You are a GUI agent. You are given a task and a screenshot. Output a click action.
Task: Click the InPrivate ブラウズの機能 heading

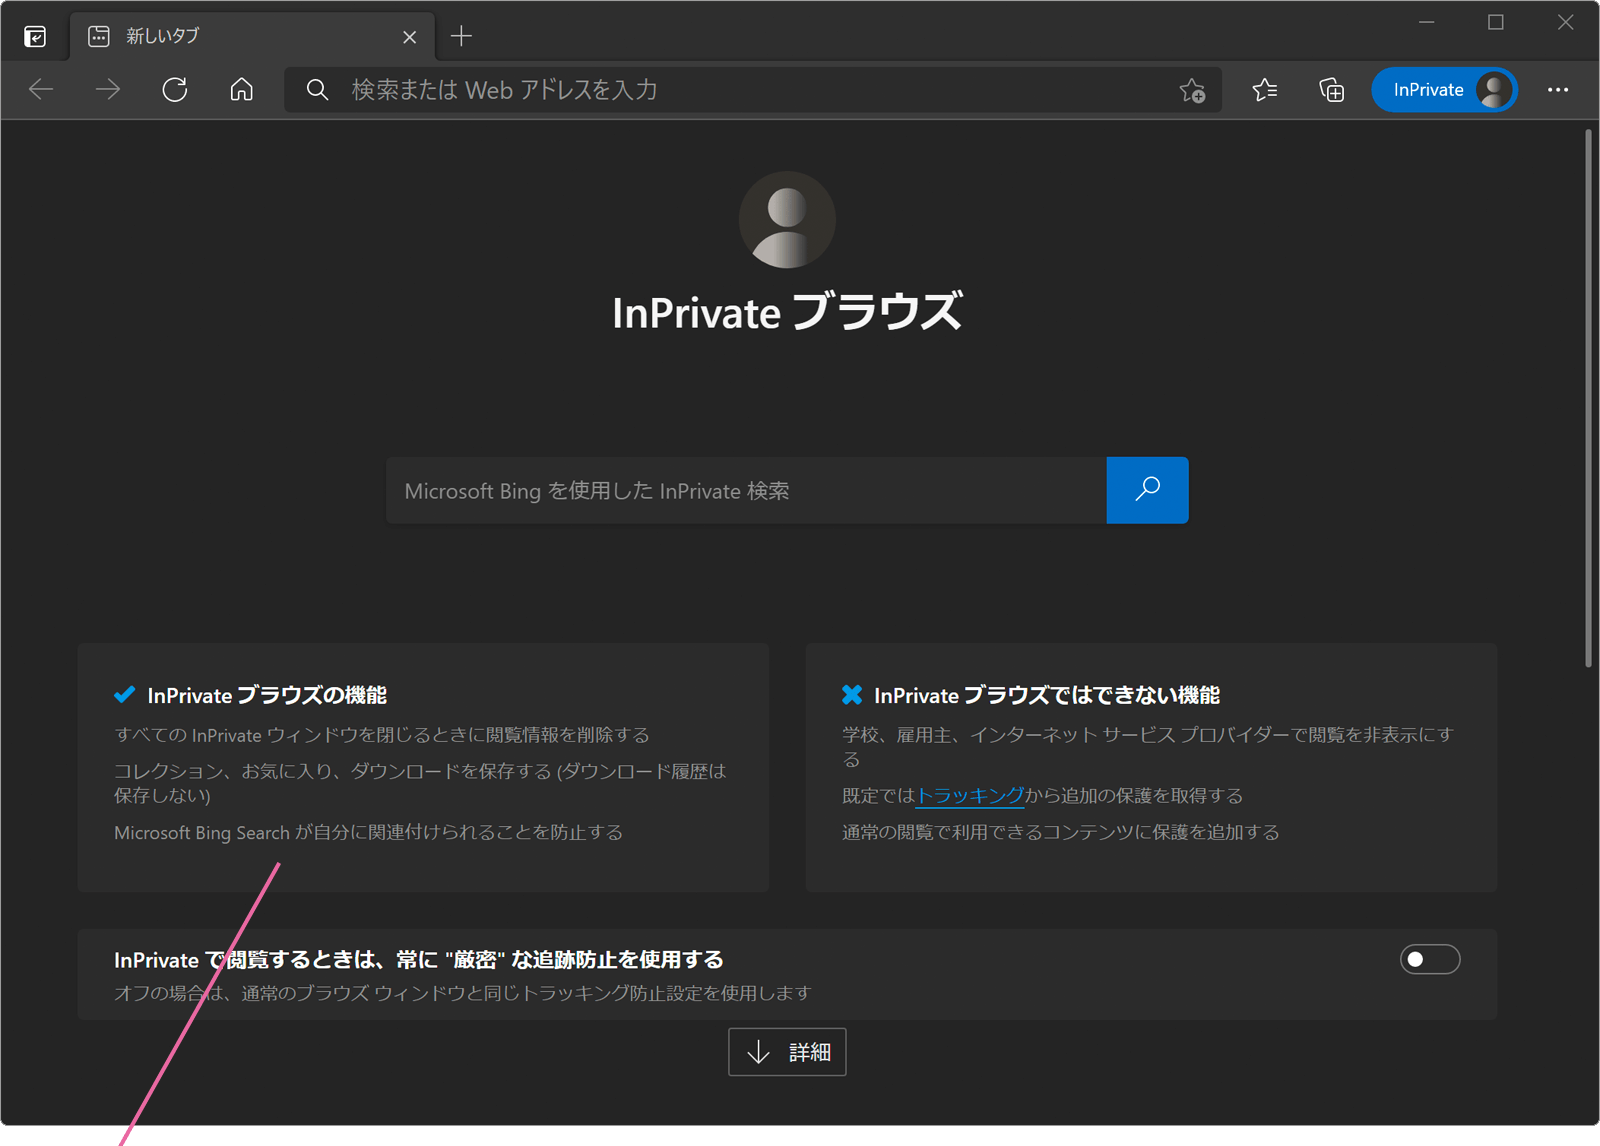click(x=267, y=695)
